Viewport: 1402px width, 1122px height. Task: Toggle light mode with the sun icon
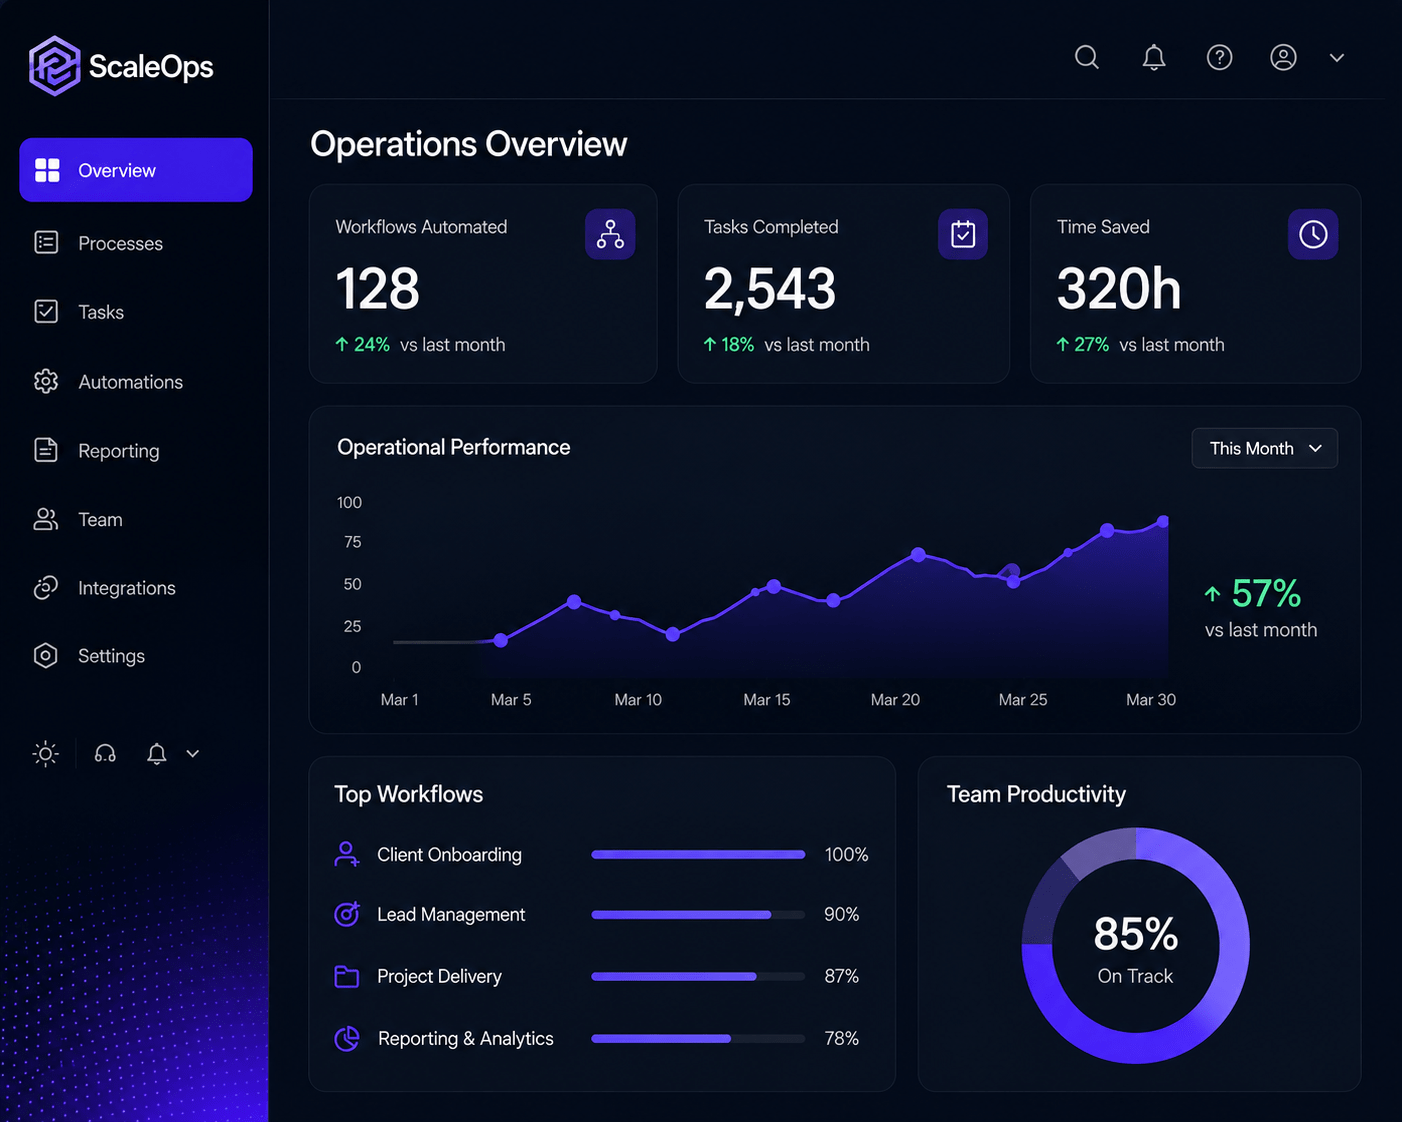pyautogui.click(x=46, y=754)
